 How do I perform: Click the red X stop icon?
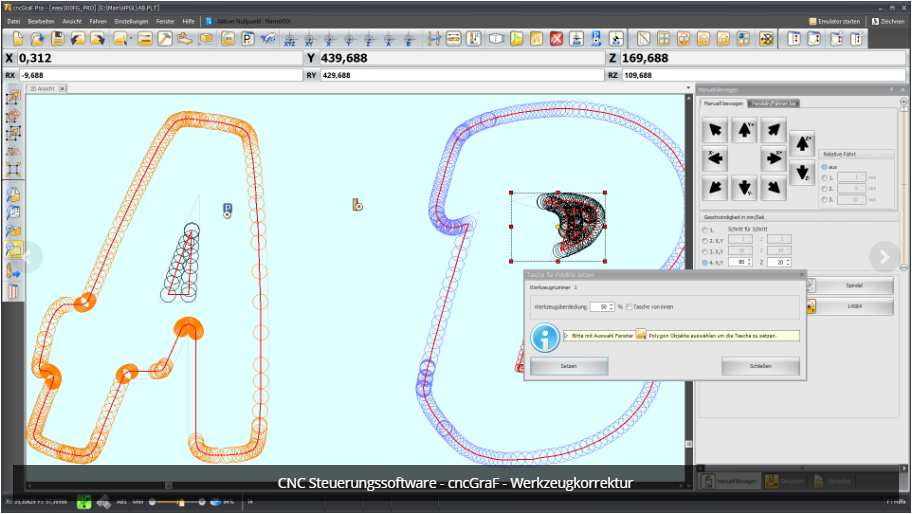coord(557,38)
